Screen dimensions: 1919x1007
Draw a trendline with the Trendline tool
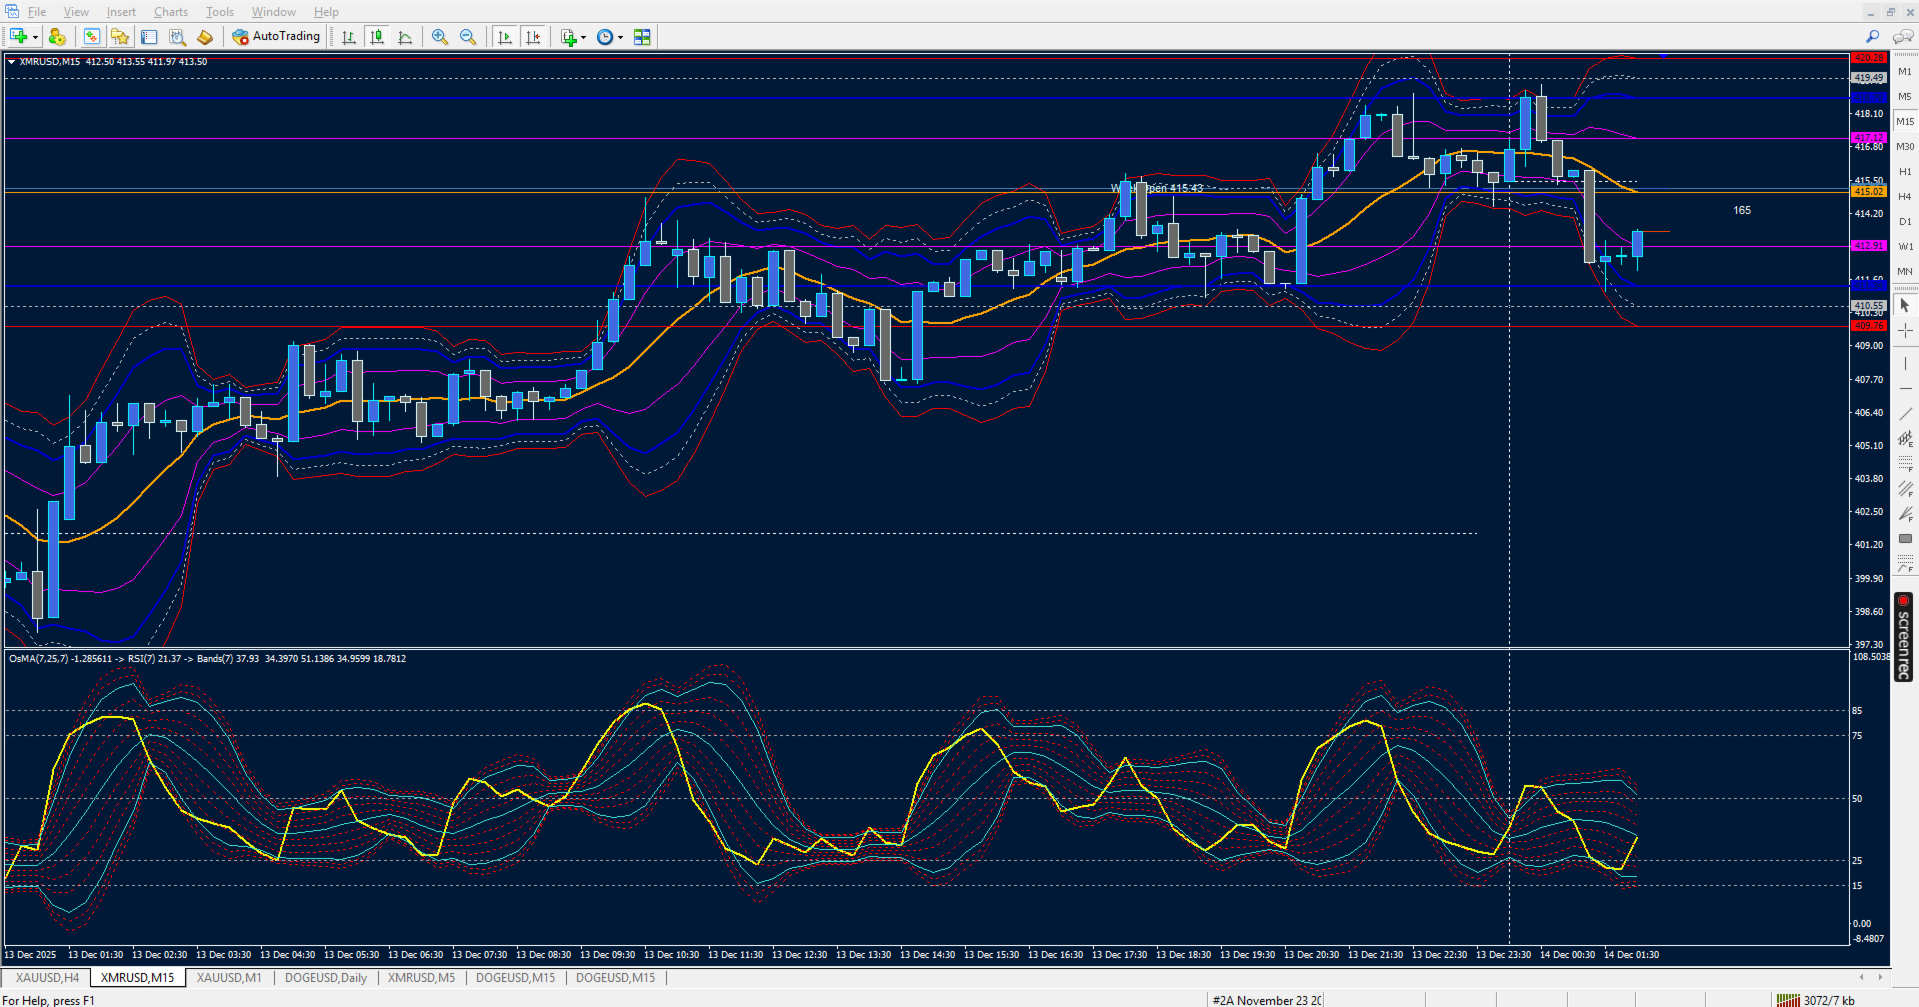[x=1905, y=413]
